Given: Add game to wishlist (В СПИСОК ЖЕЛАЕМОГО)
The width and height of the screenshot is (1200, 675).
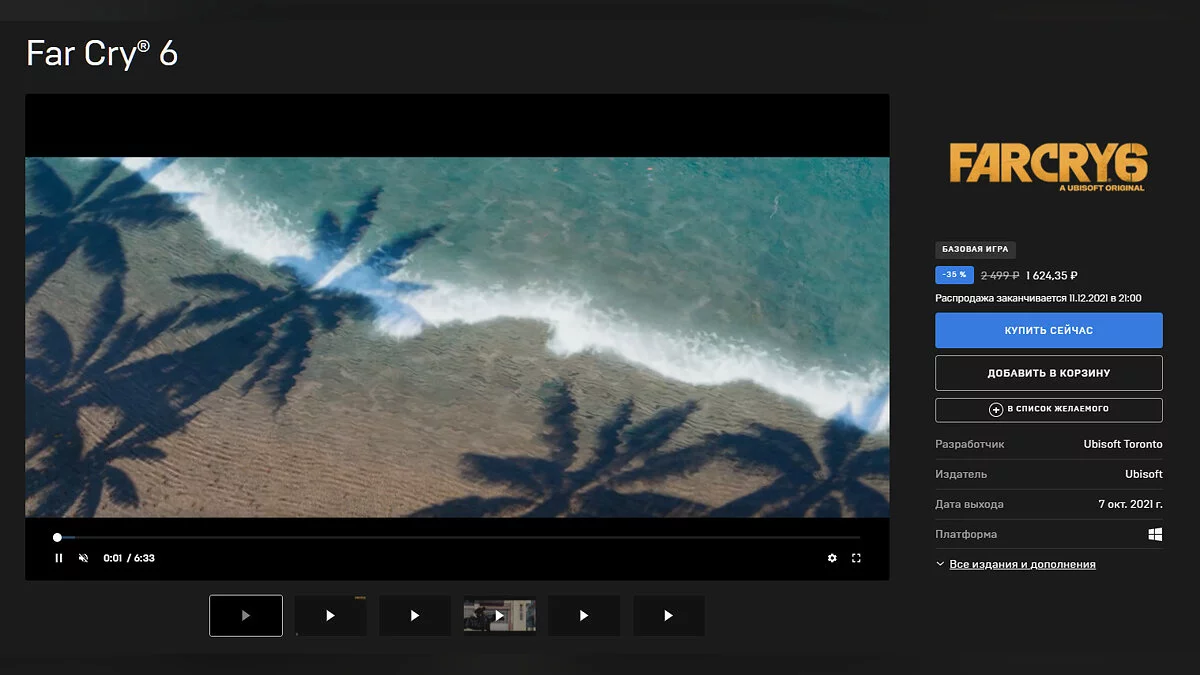Looking at the screenshot, I should 1049,409.
